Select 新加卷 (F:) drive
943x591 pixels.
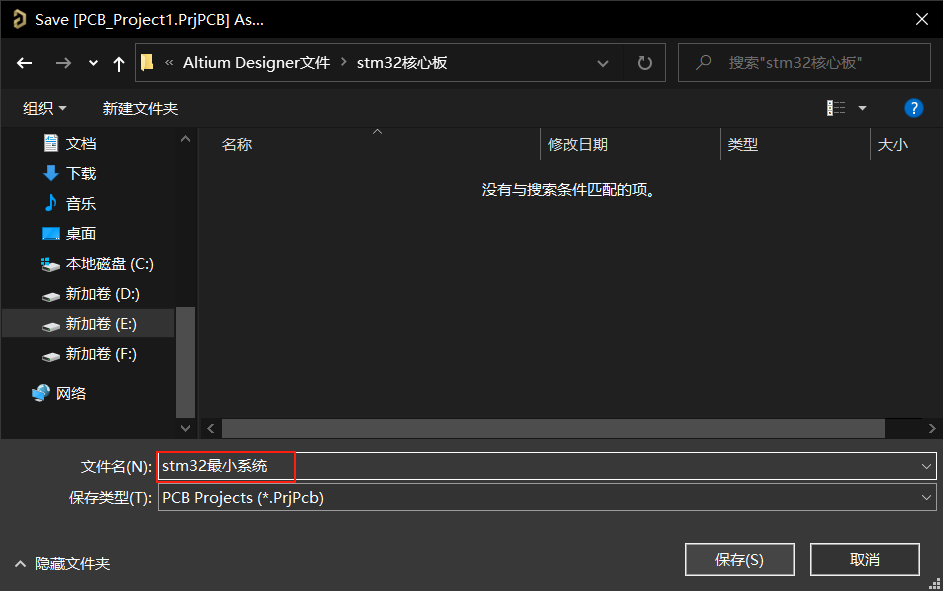101,354
